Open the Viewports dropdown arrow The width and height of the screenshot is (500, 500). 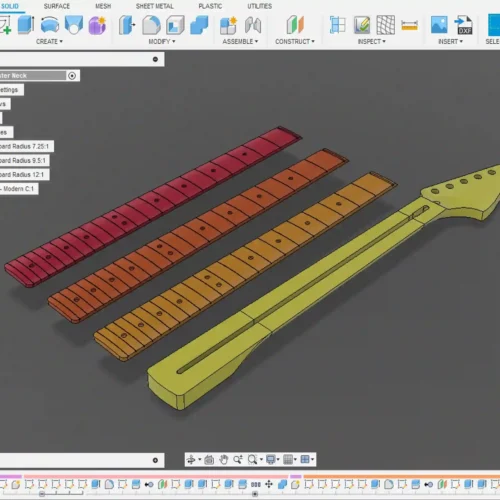click(x=312, y=460)
